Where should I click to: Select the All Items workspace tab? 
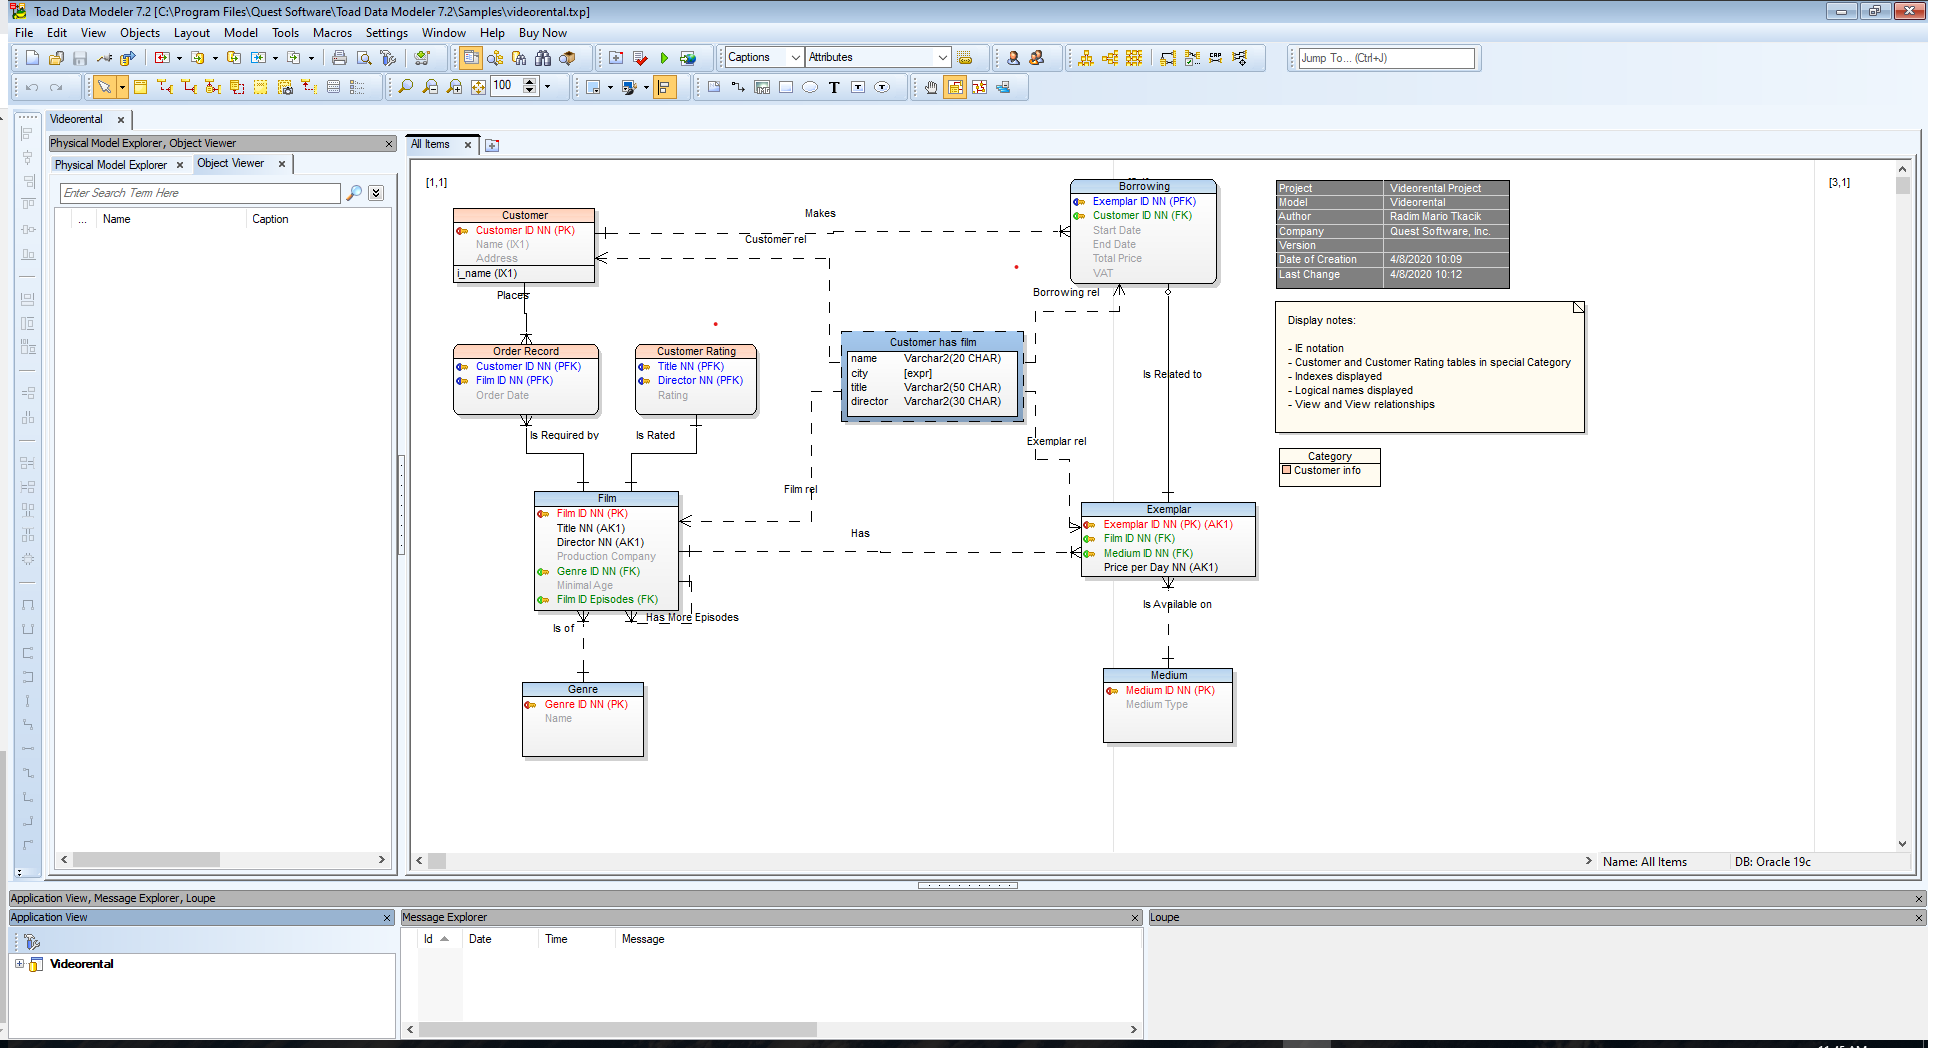pos(431,145)
